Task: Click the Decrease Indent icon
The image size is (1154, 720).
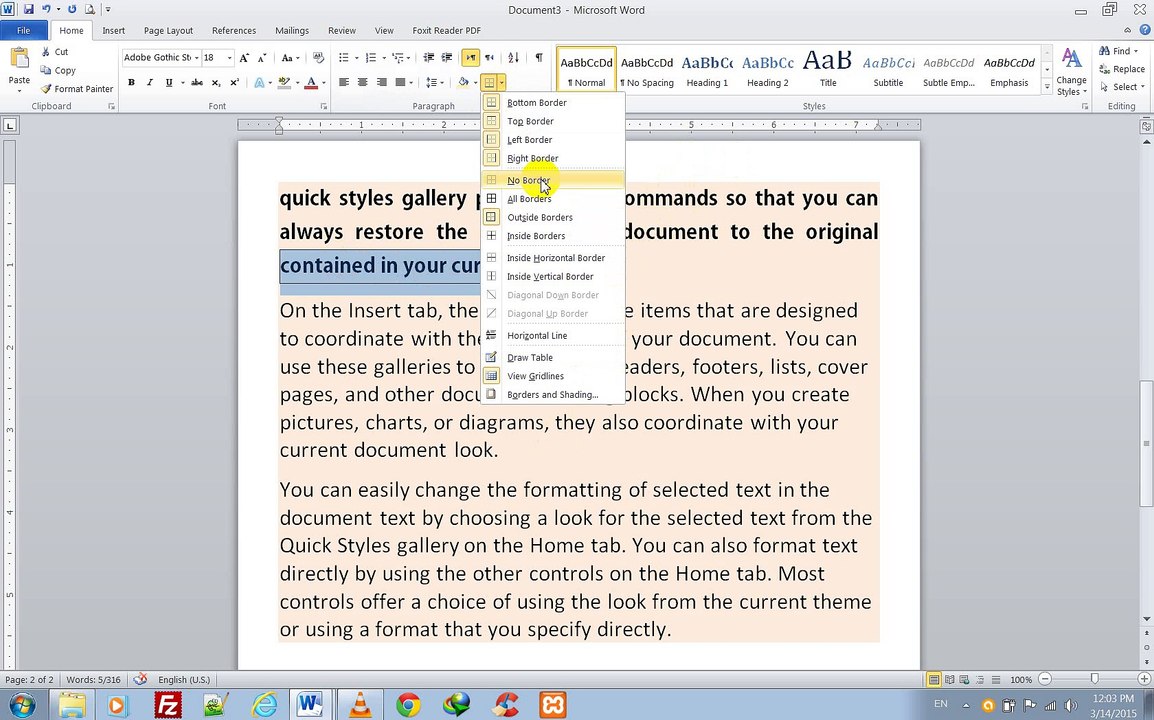Action: [428, 57]
